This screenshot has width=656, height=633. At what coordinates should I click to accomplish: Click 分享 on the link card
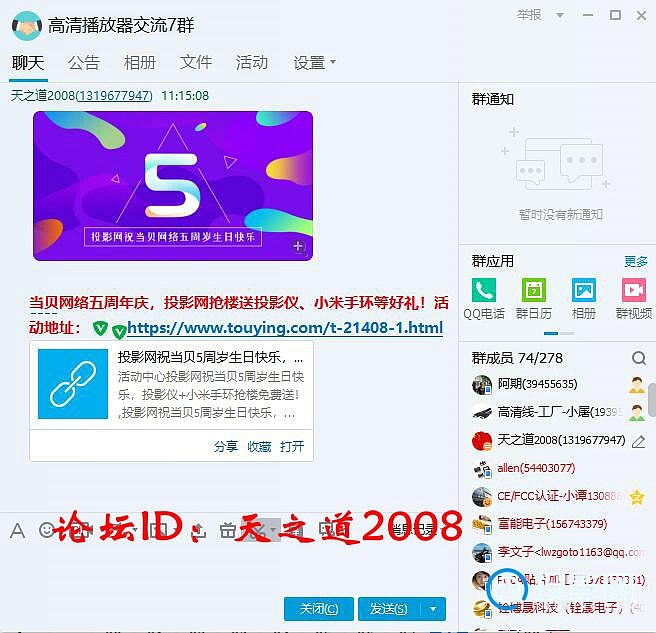pos(226,446)
